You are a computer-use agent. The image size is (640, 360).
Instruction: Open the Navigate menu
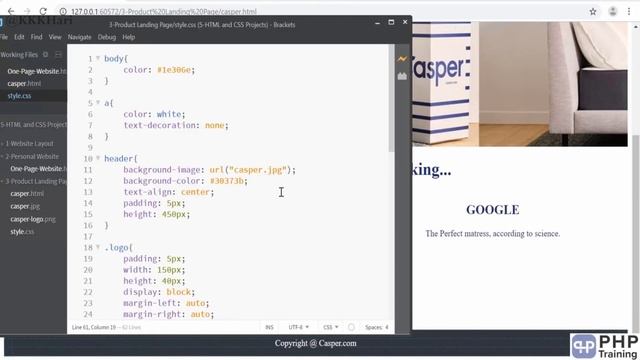(80, 37)
